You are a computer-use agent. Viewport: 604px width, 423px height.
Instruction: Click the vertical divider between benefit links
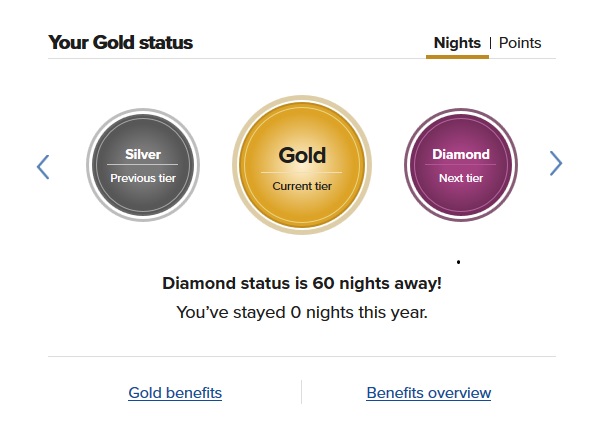tap(301, 392)
